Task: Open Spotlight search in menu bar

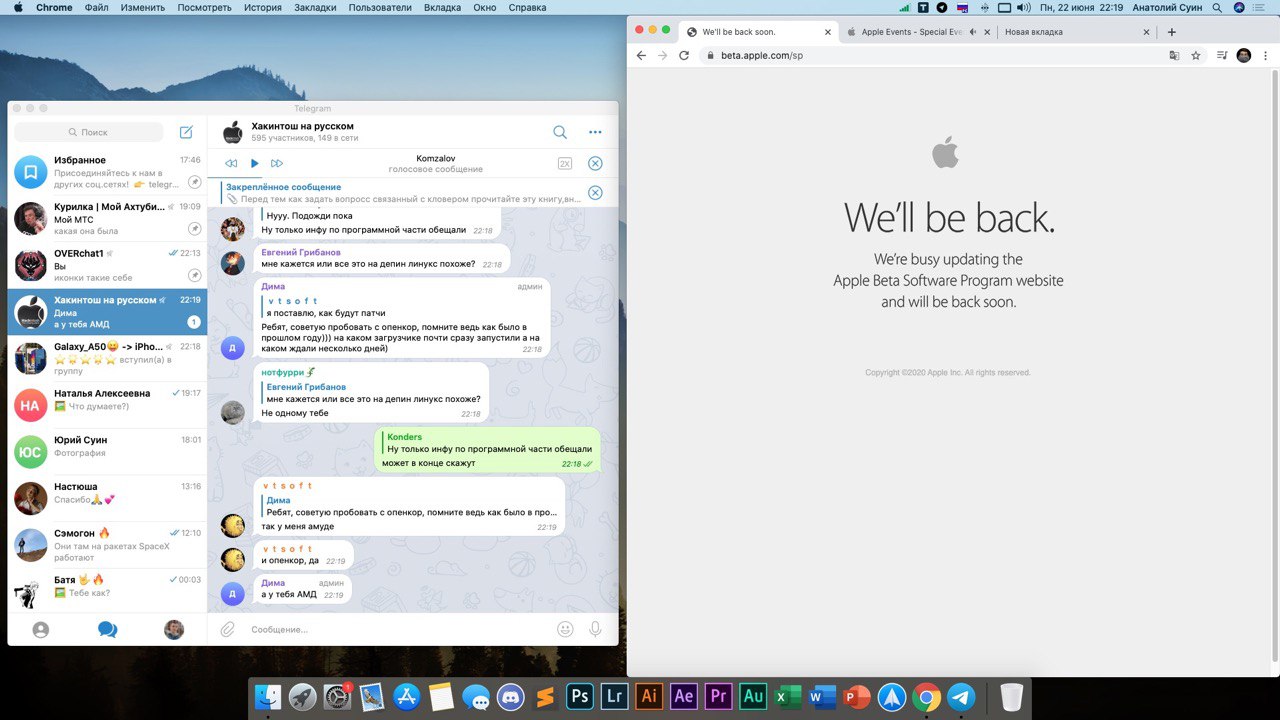Action: click(1216, 7)
